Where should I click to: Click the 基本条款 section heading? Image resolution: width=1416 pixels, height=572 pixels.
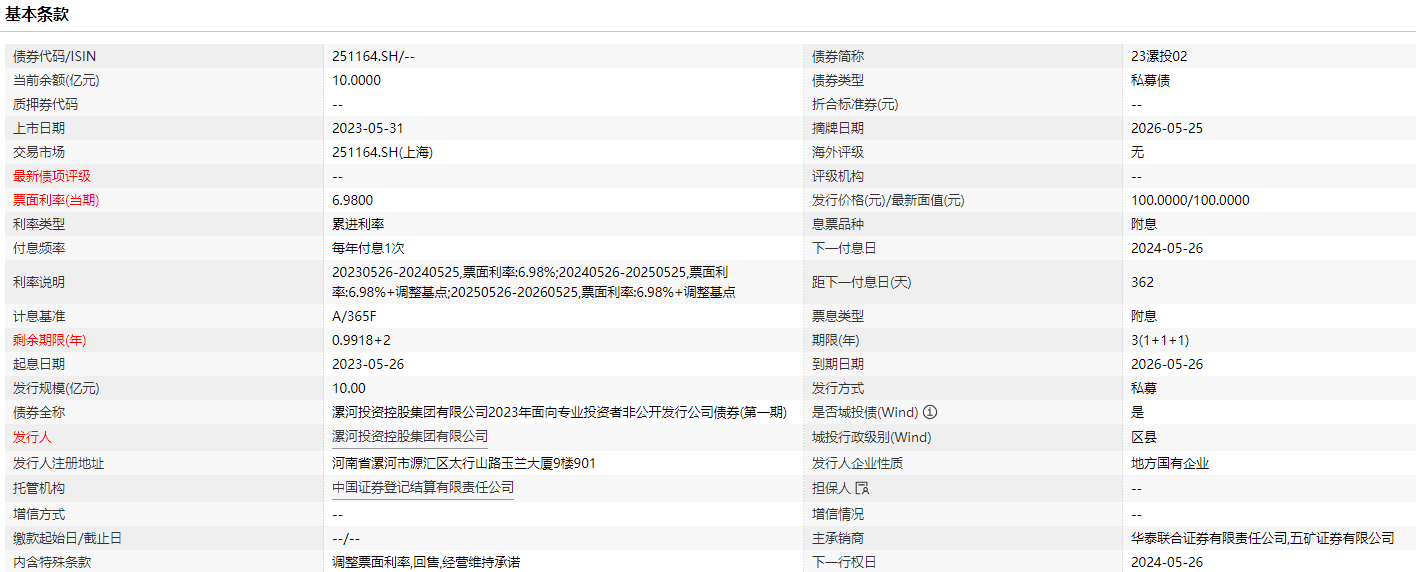point(37,15)
